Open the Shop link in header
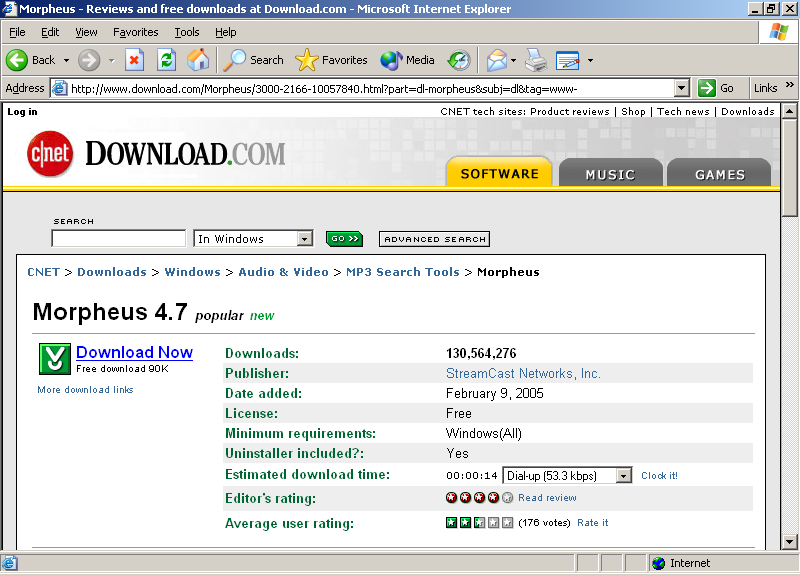This screenshot has width=800, height=576. 633,112
